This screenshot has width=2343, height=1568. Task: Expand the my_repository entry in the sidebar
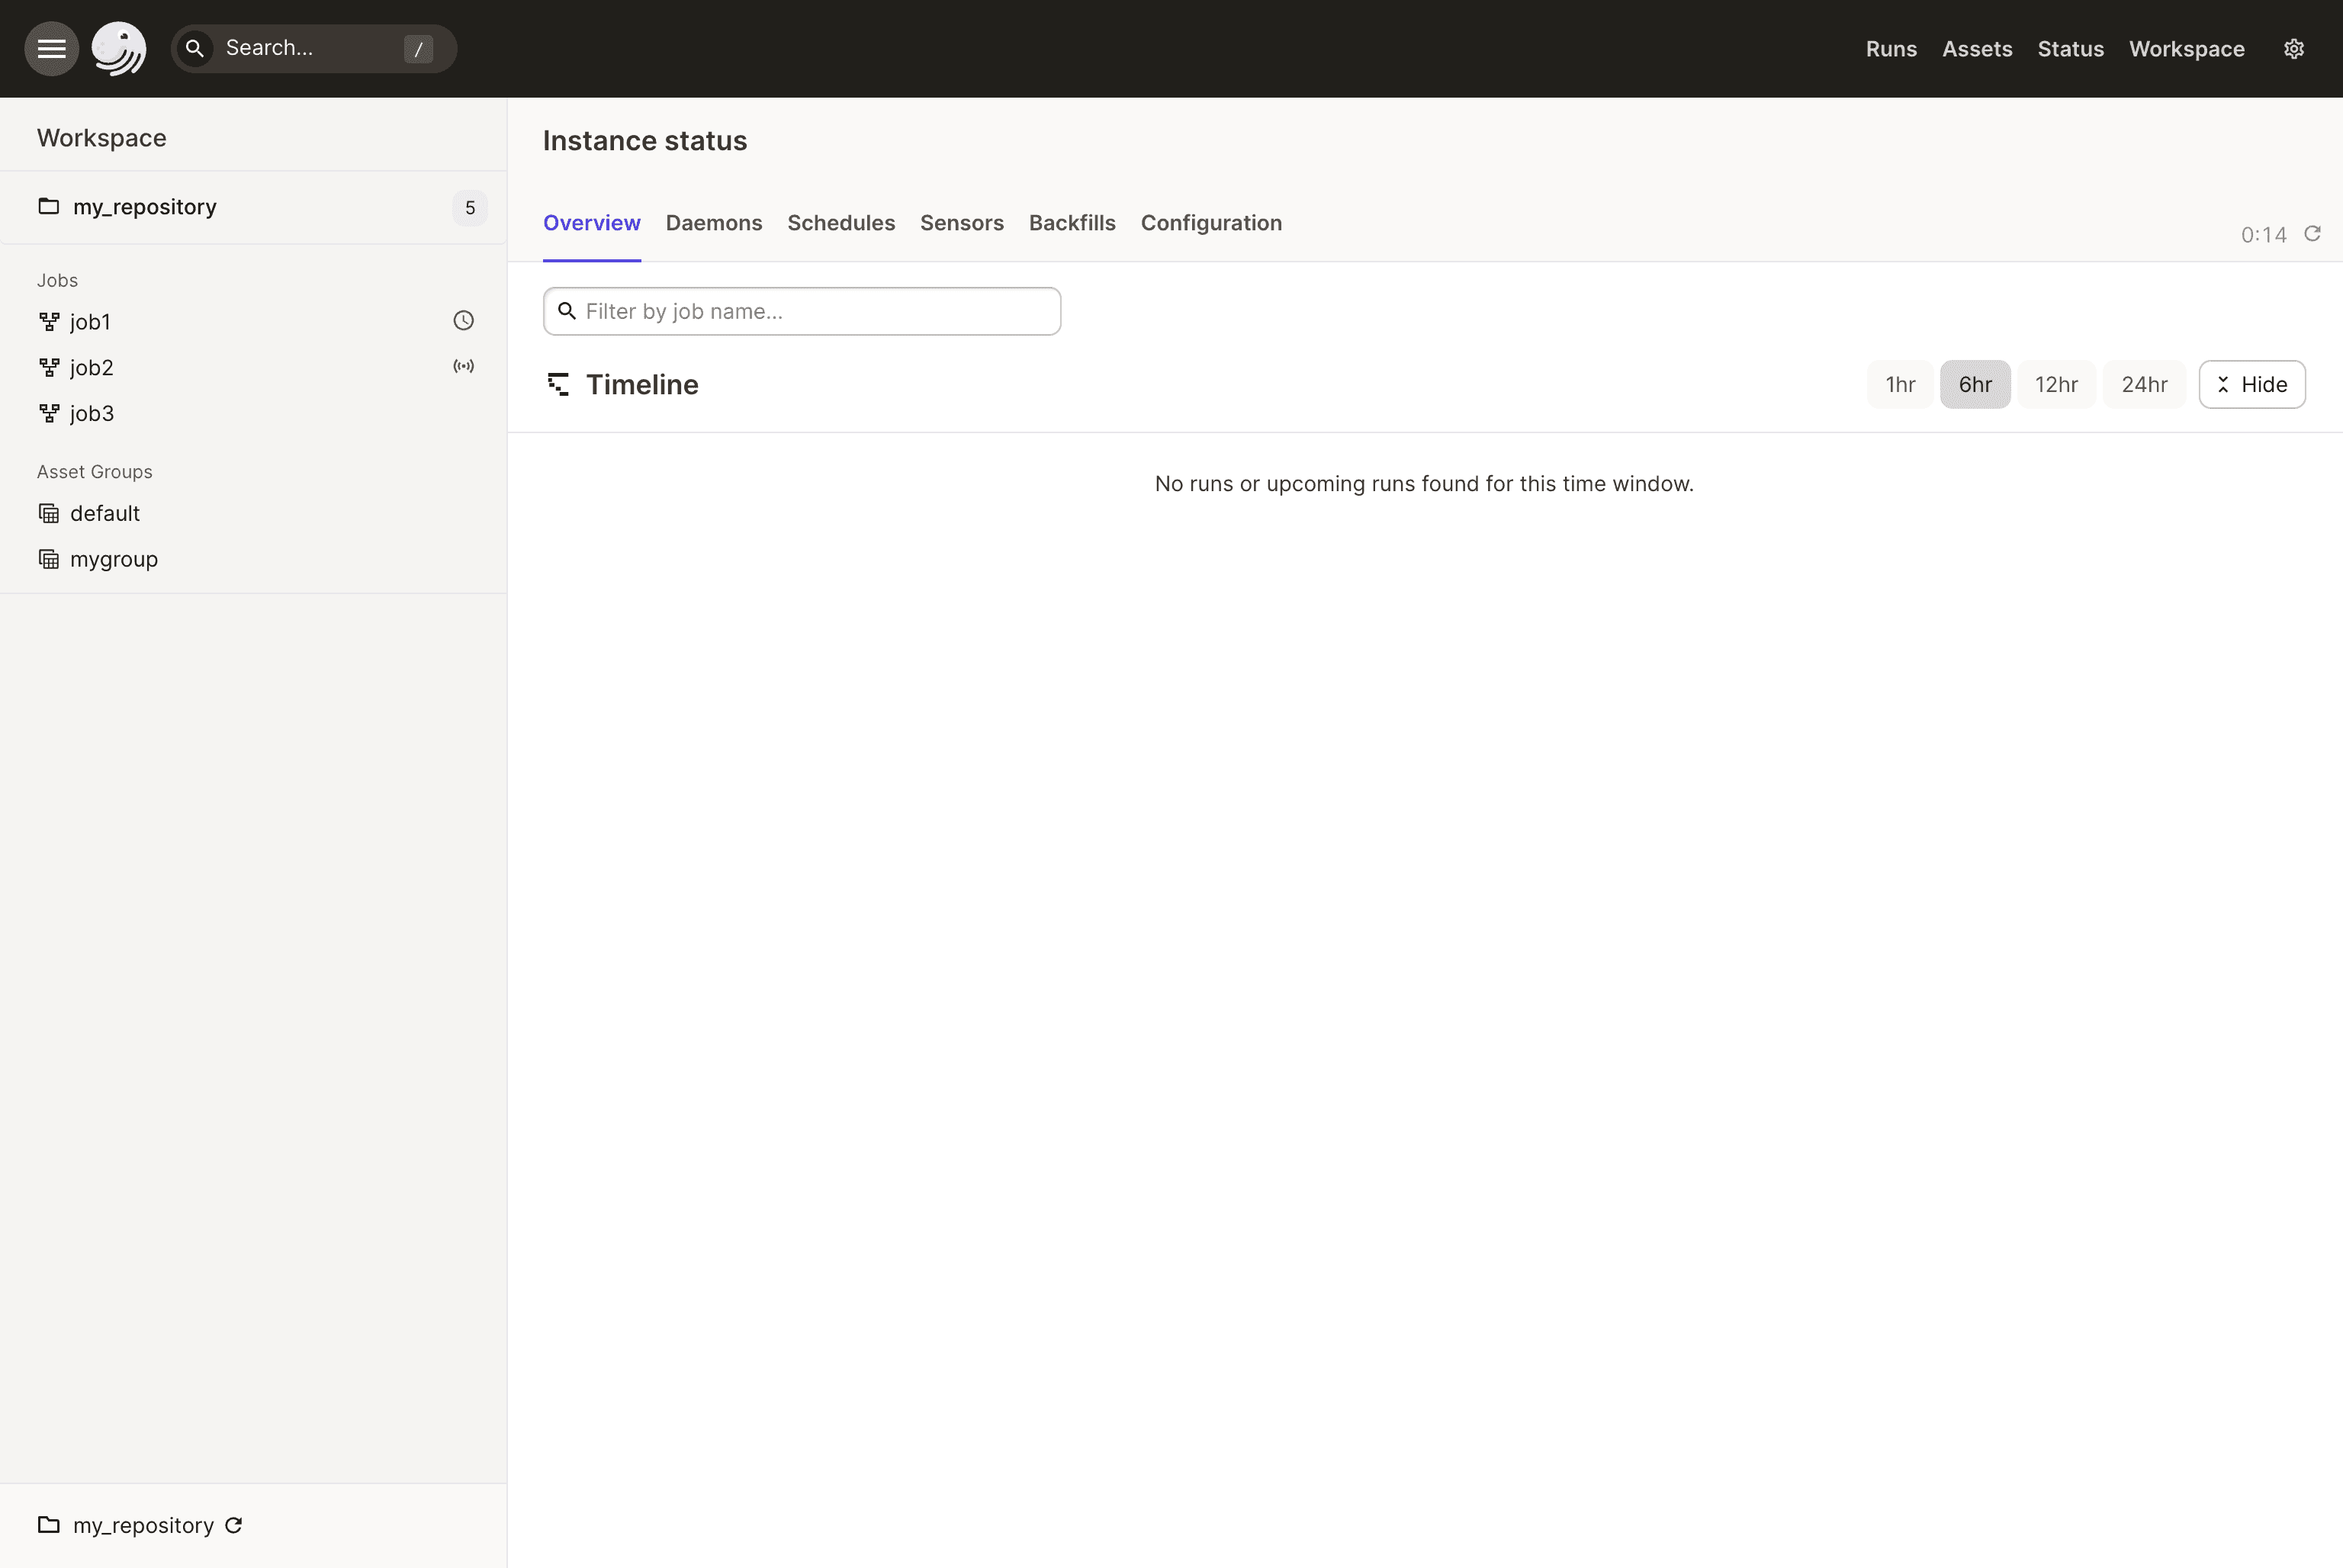[144, 207]
